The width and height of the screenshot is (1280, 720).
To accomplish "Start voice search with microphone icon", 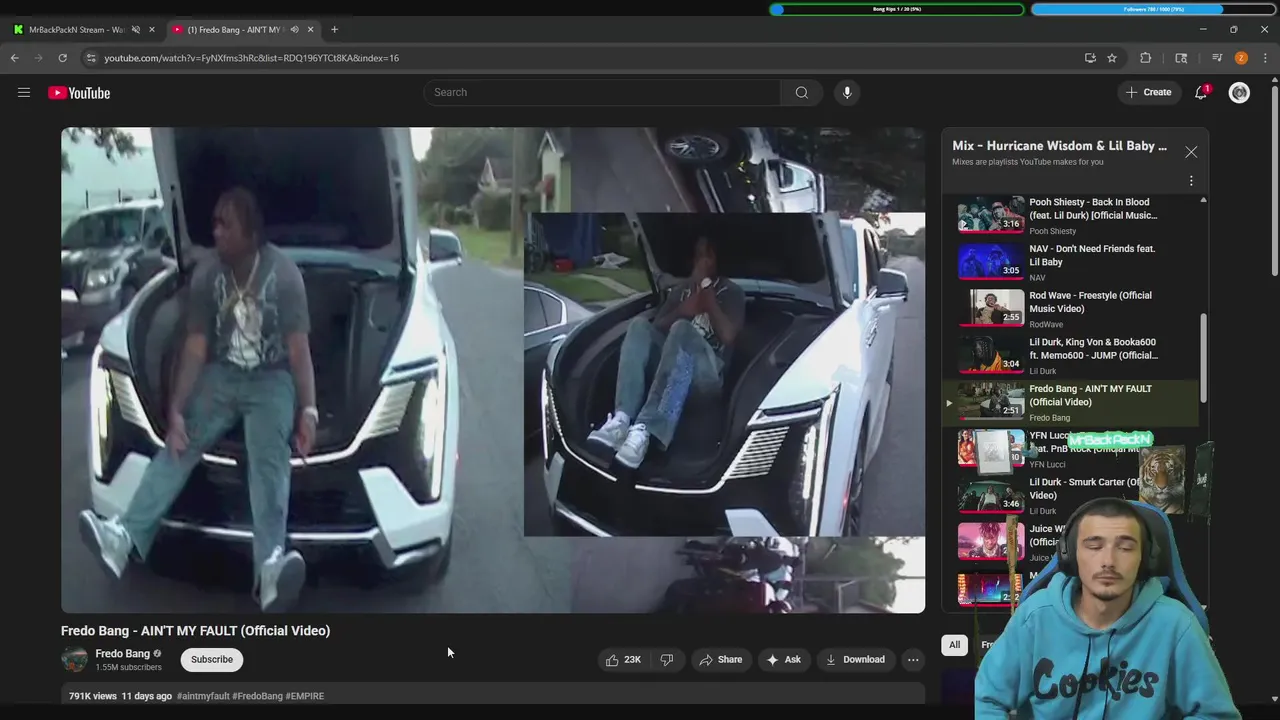I will pyautogui.click(x=847, y=92).
